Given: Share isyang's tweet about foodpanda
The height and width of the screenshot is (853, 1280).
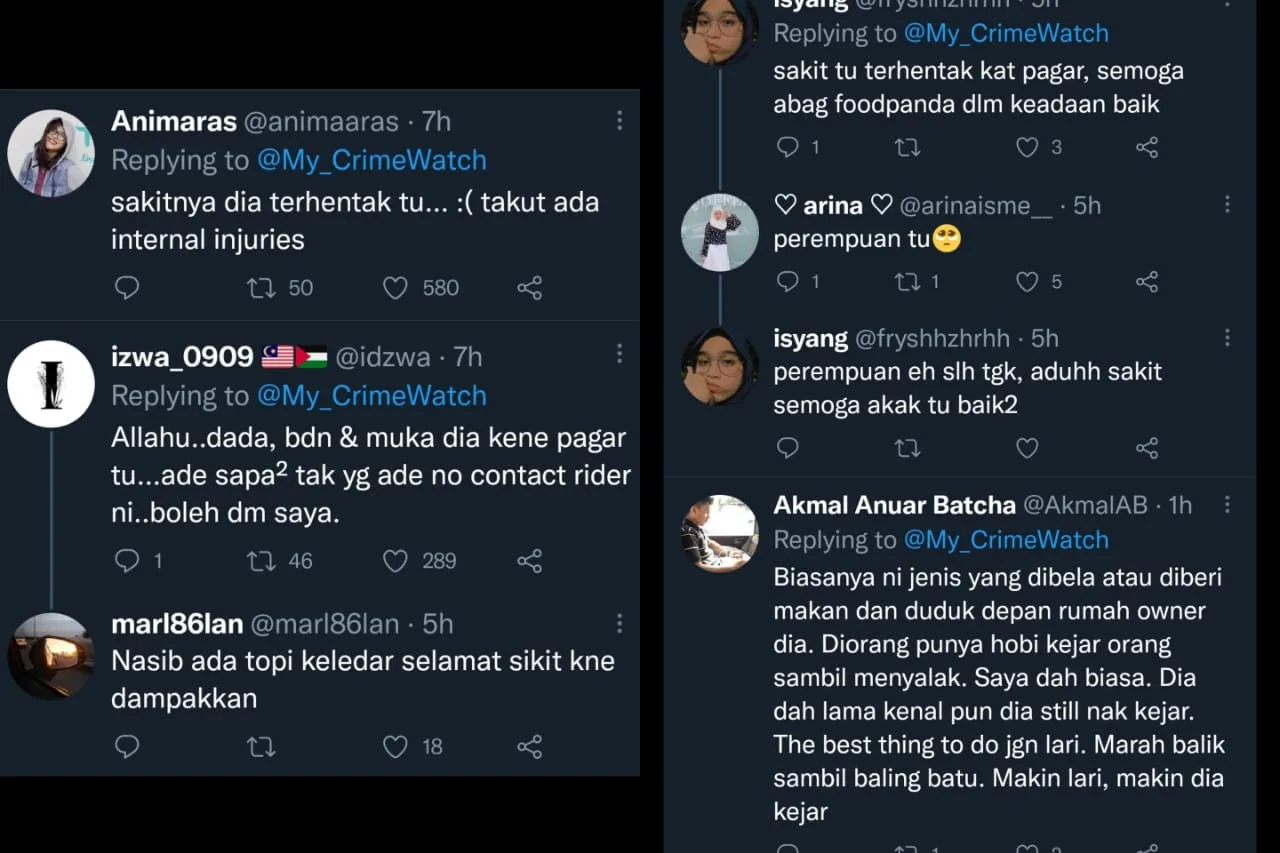Looking at the screenshot, I should click(1147, 148).
